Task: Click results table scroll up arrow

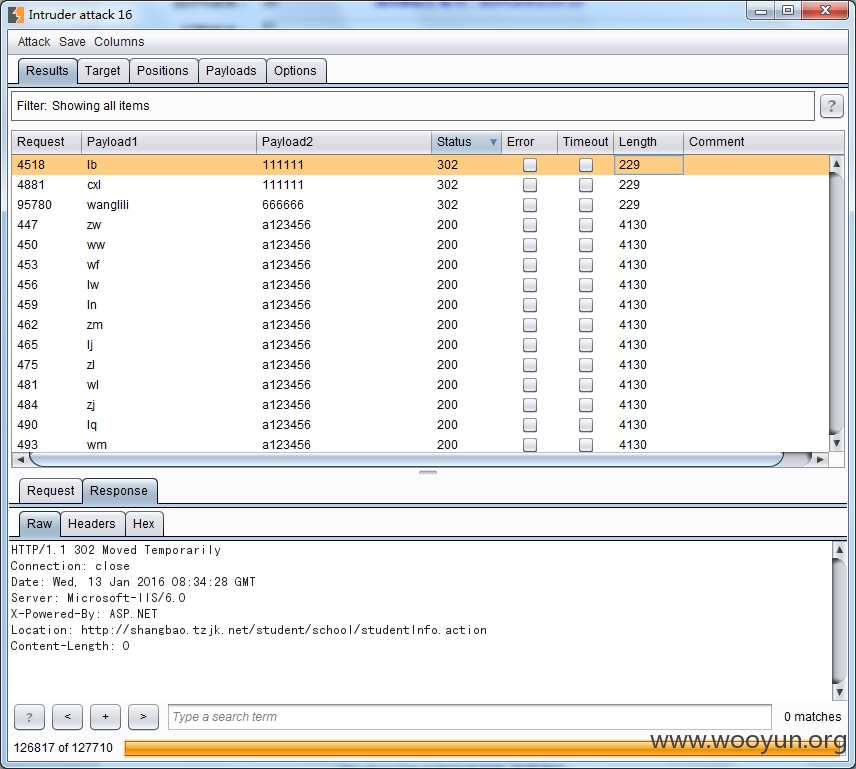Action: pos(836,163)
